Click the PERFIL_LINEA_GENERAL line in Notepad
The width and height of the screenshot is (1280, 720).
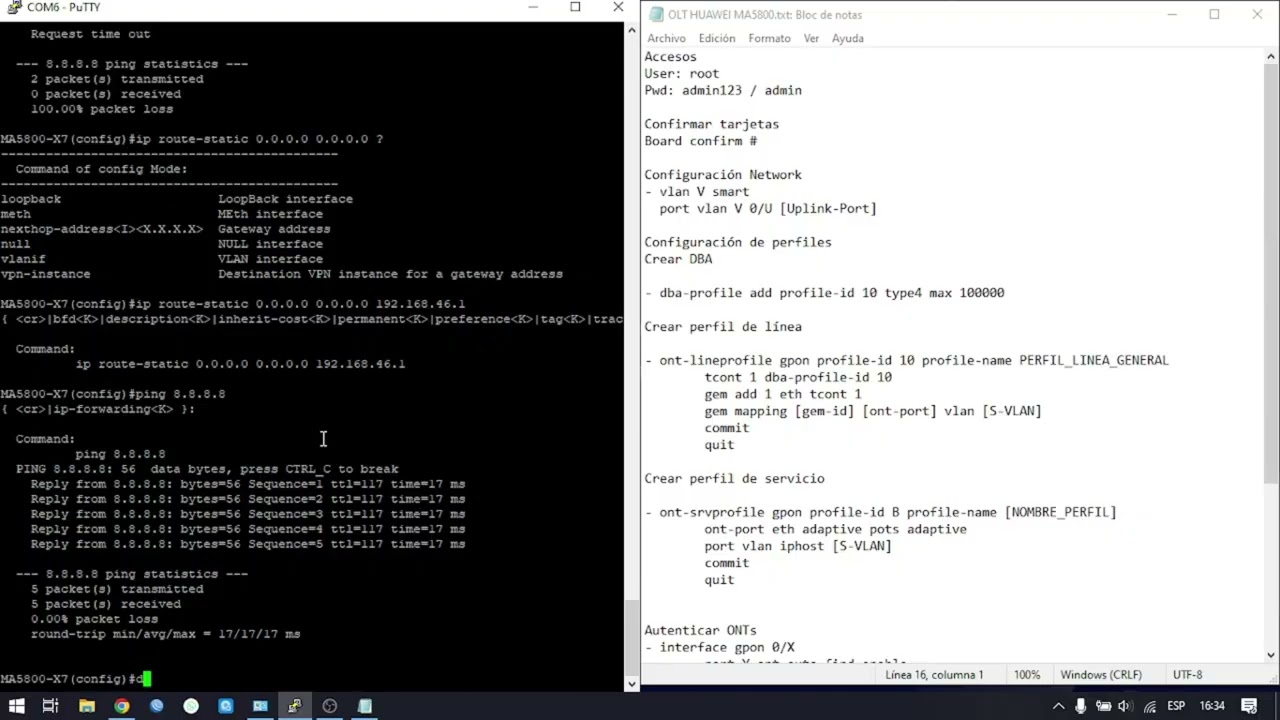[x=906, y=360]
